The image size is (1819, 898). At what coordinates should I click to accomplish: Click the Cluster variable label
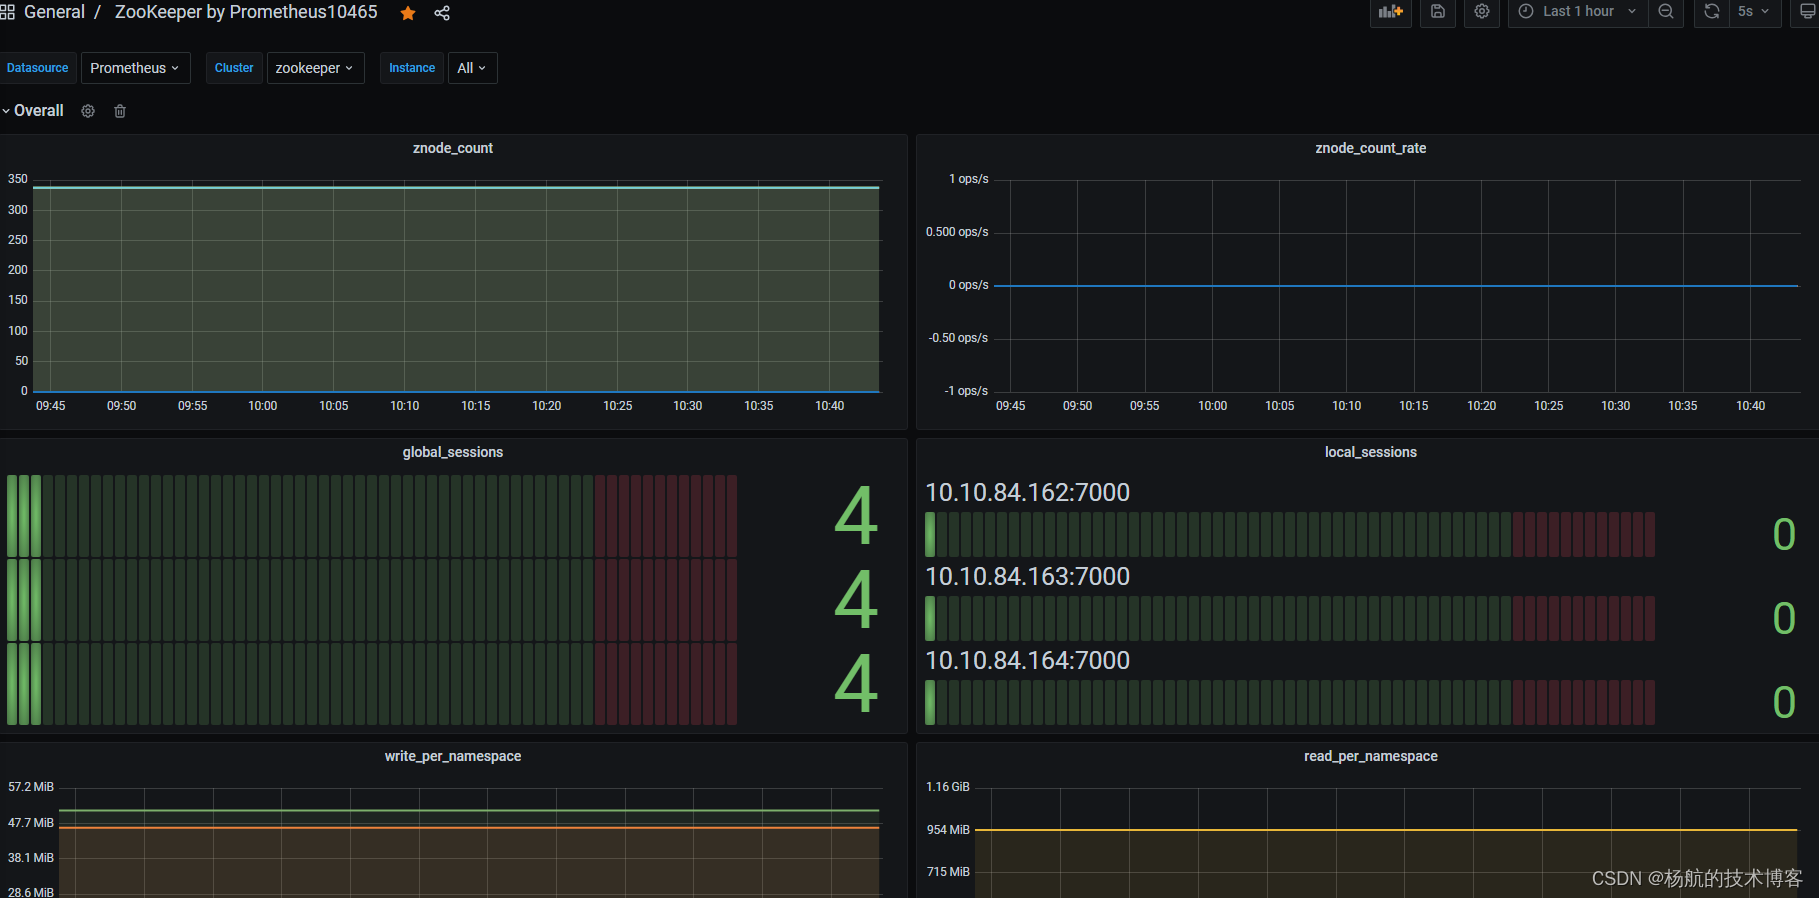234,68
